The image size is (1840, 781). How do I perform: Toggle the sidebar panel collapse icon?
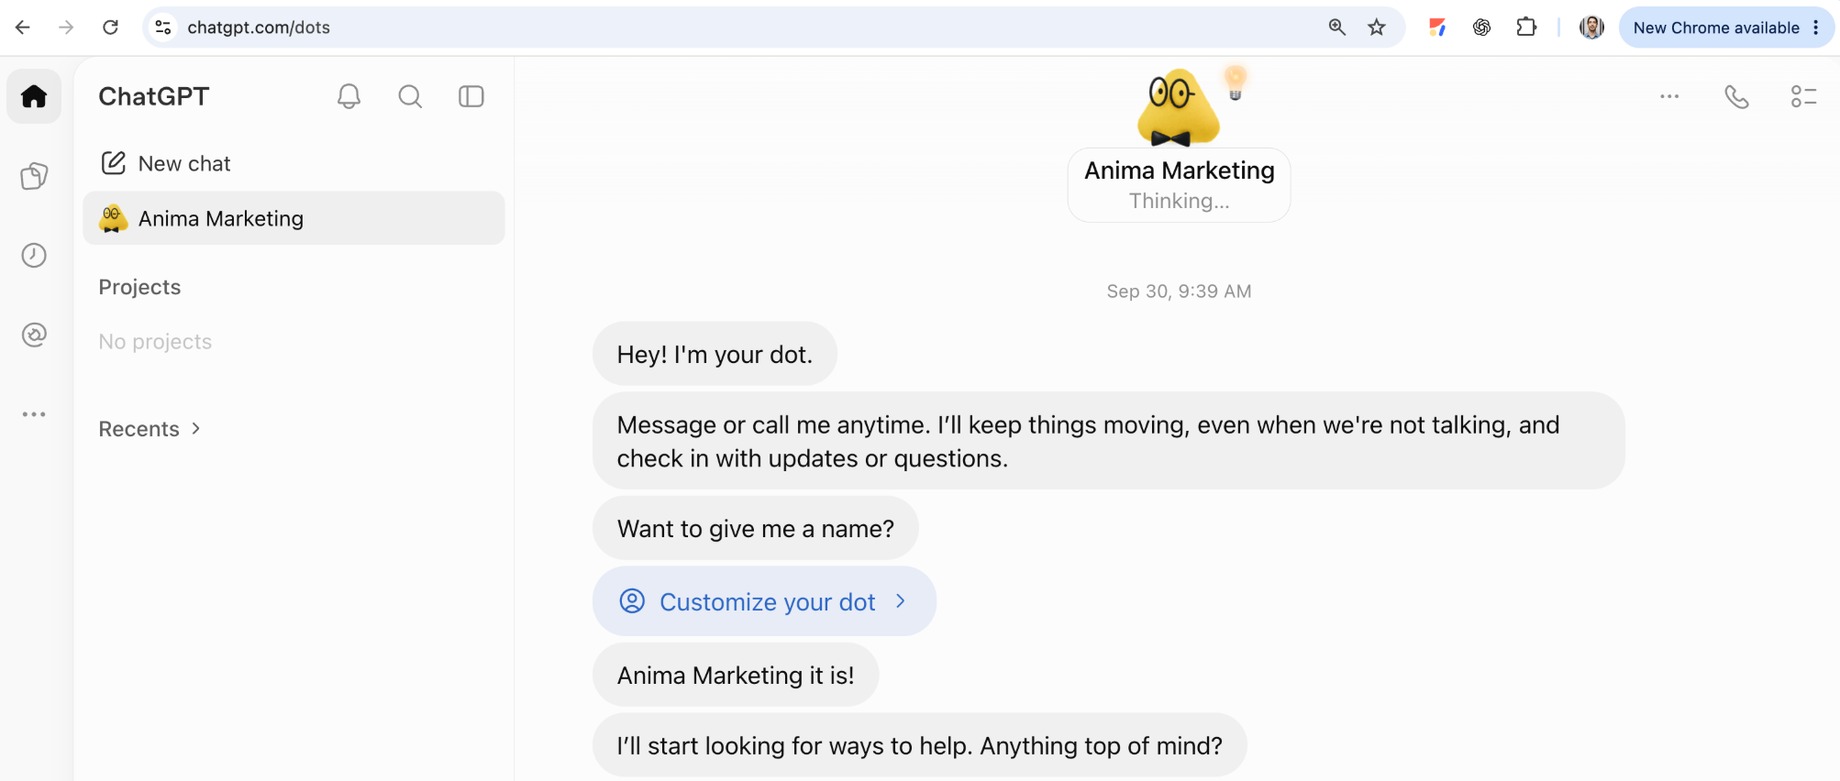pyautogui.click(x=471, y=96)
